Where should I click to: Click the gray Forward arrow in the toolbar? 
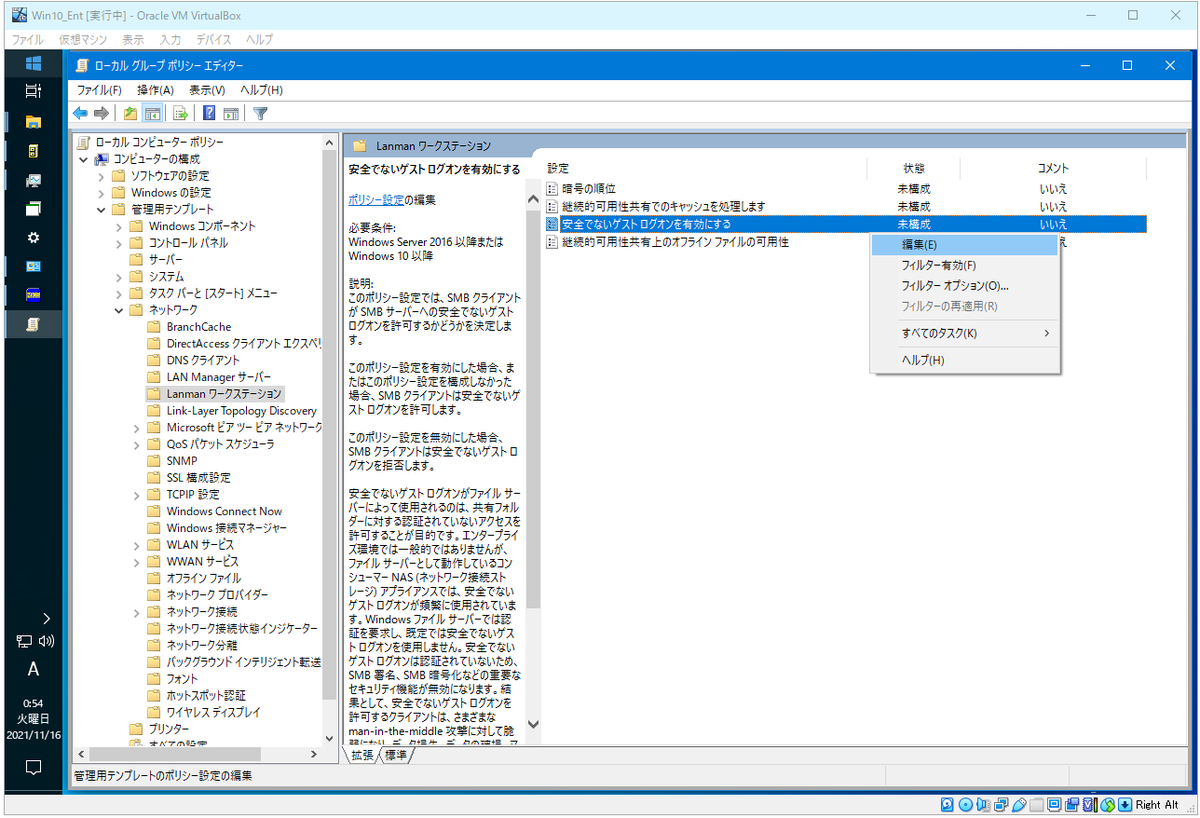point(101,113)
